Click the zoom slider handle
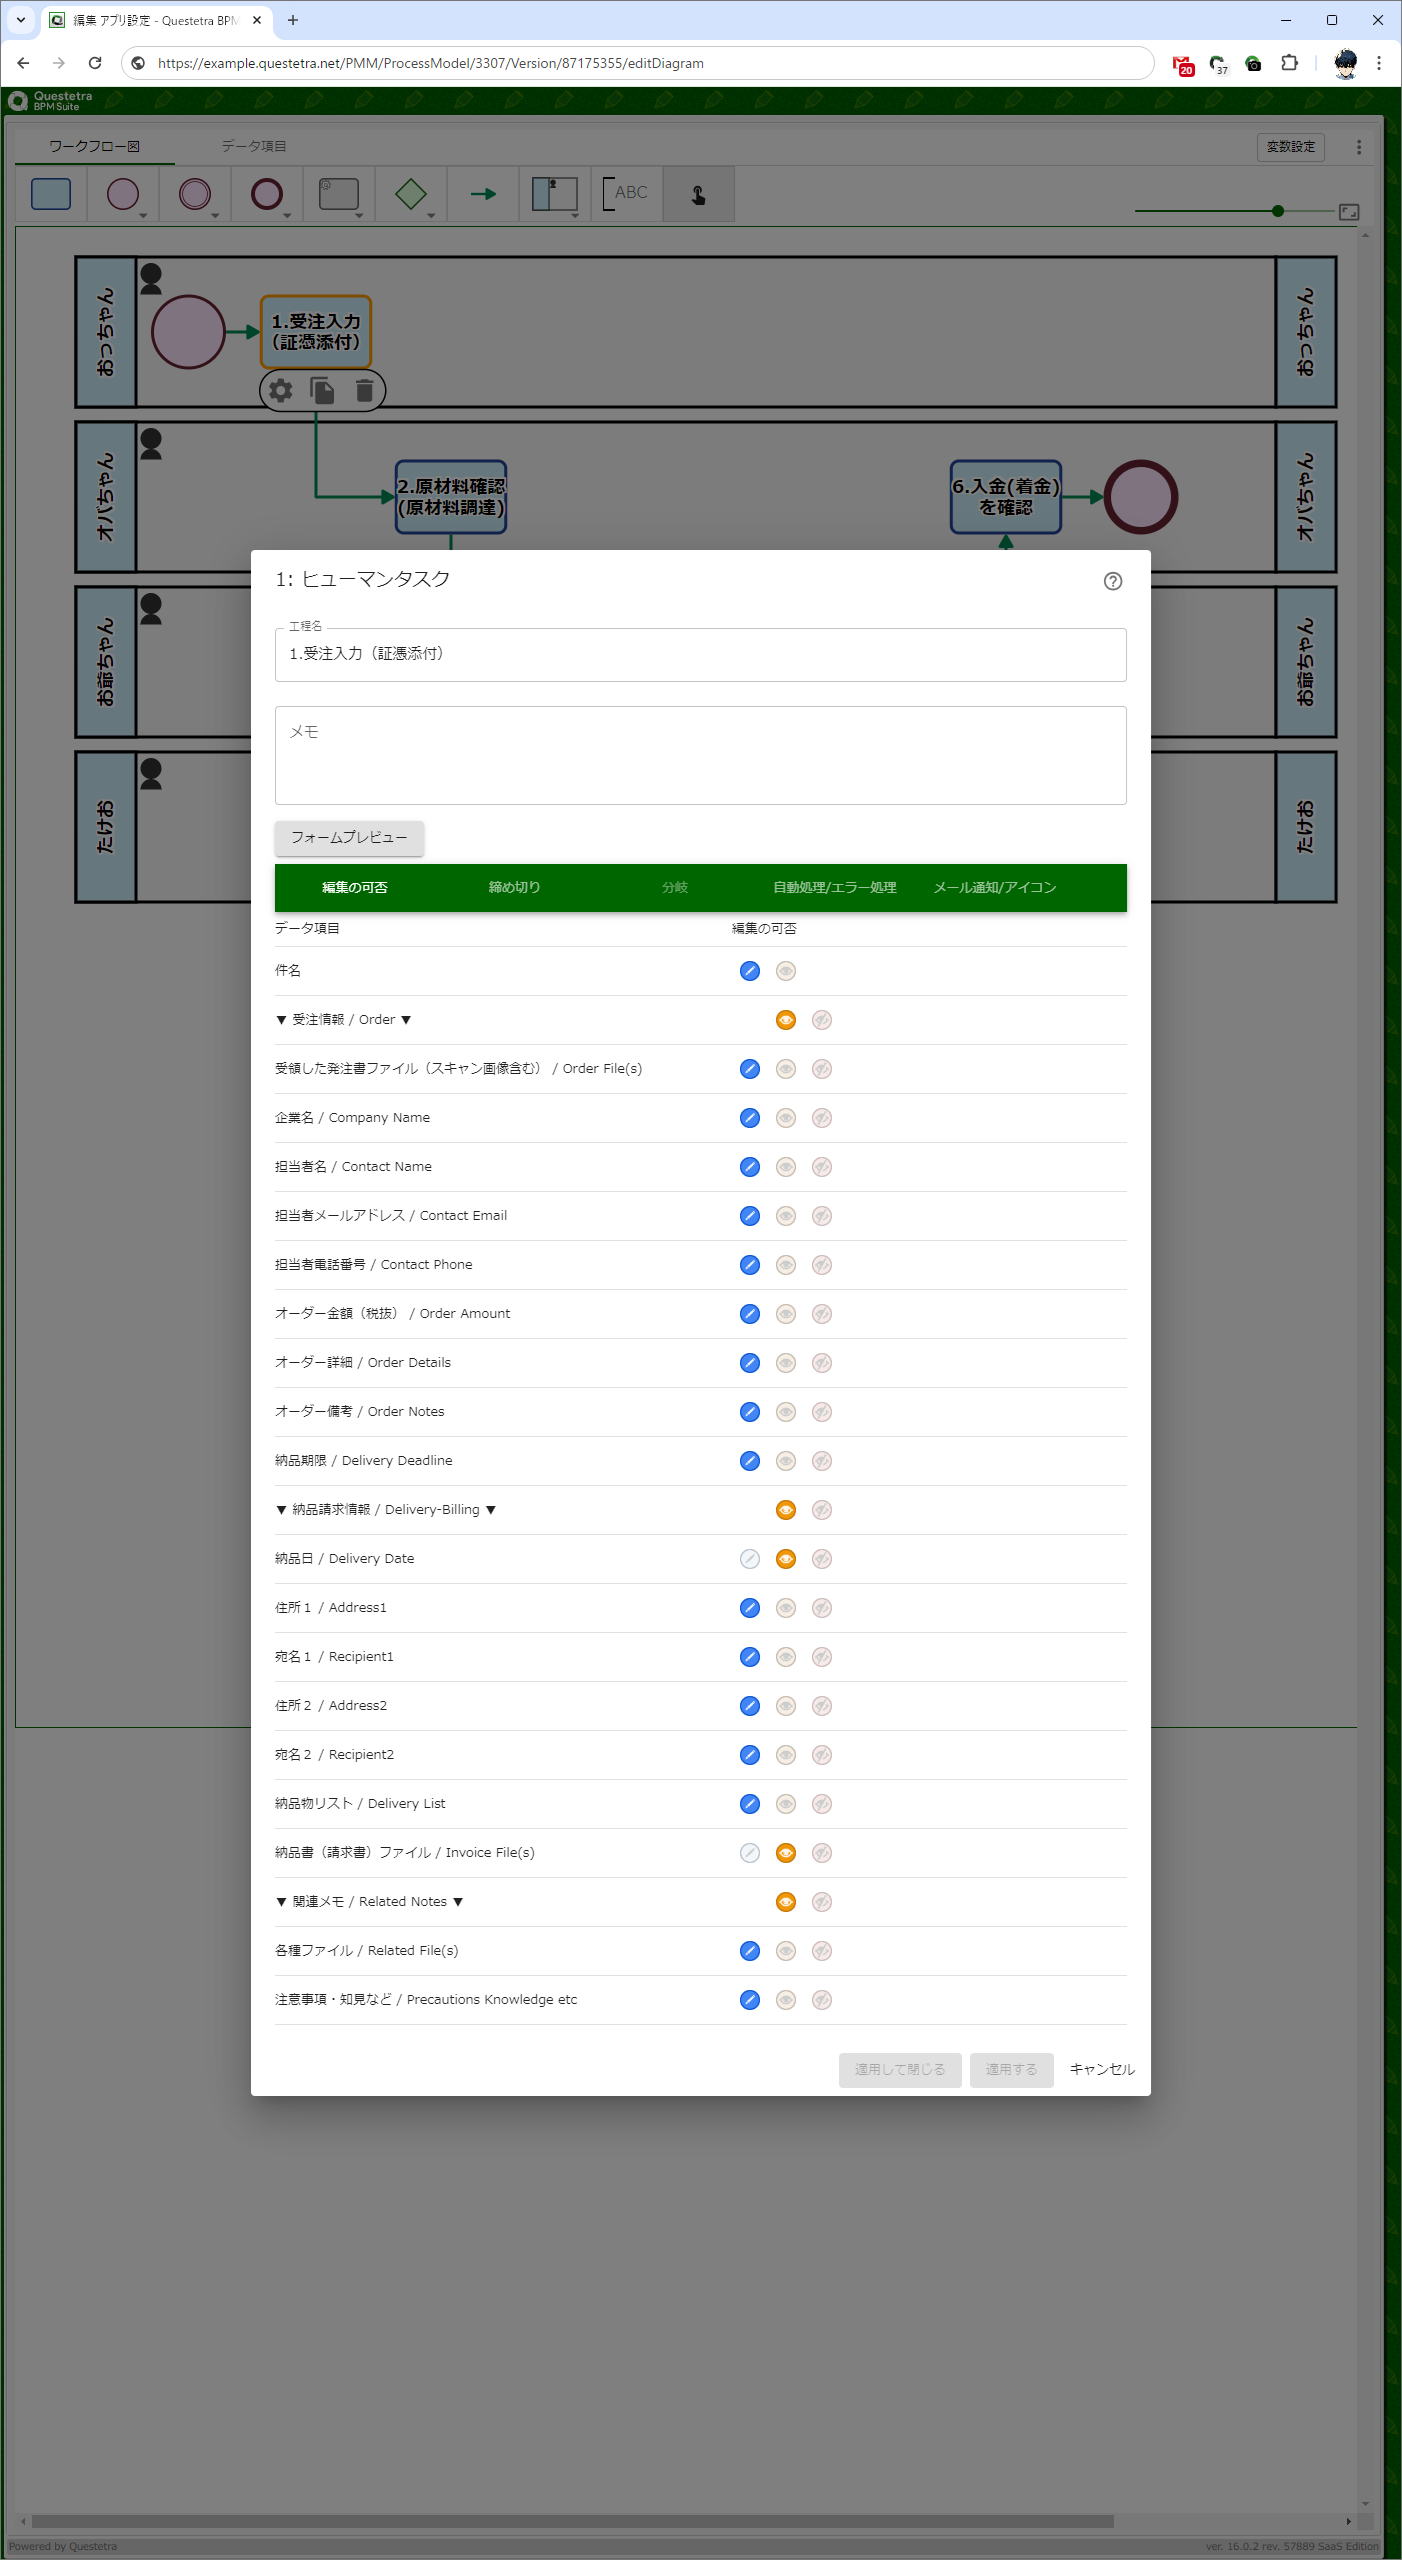The image size is (1402, 2560). pyautogui.click(x=1278, y=211)
